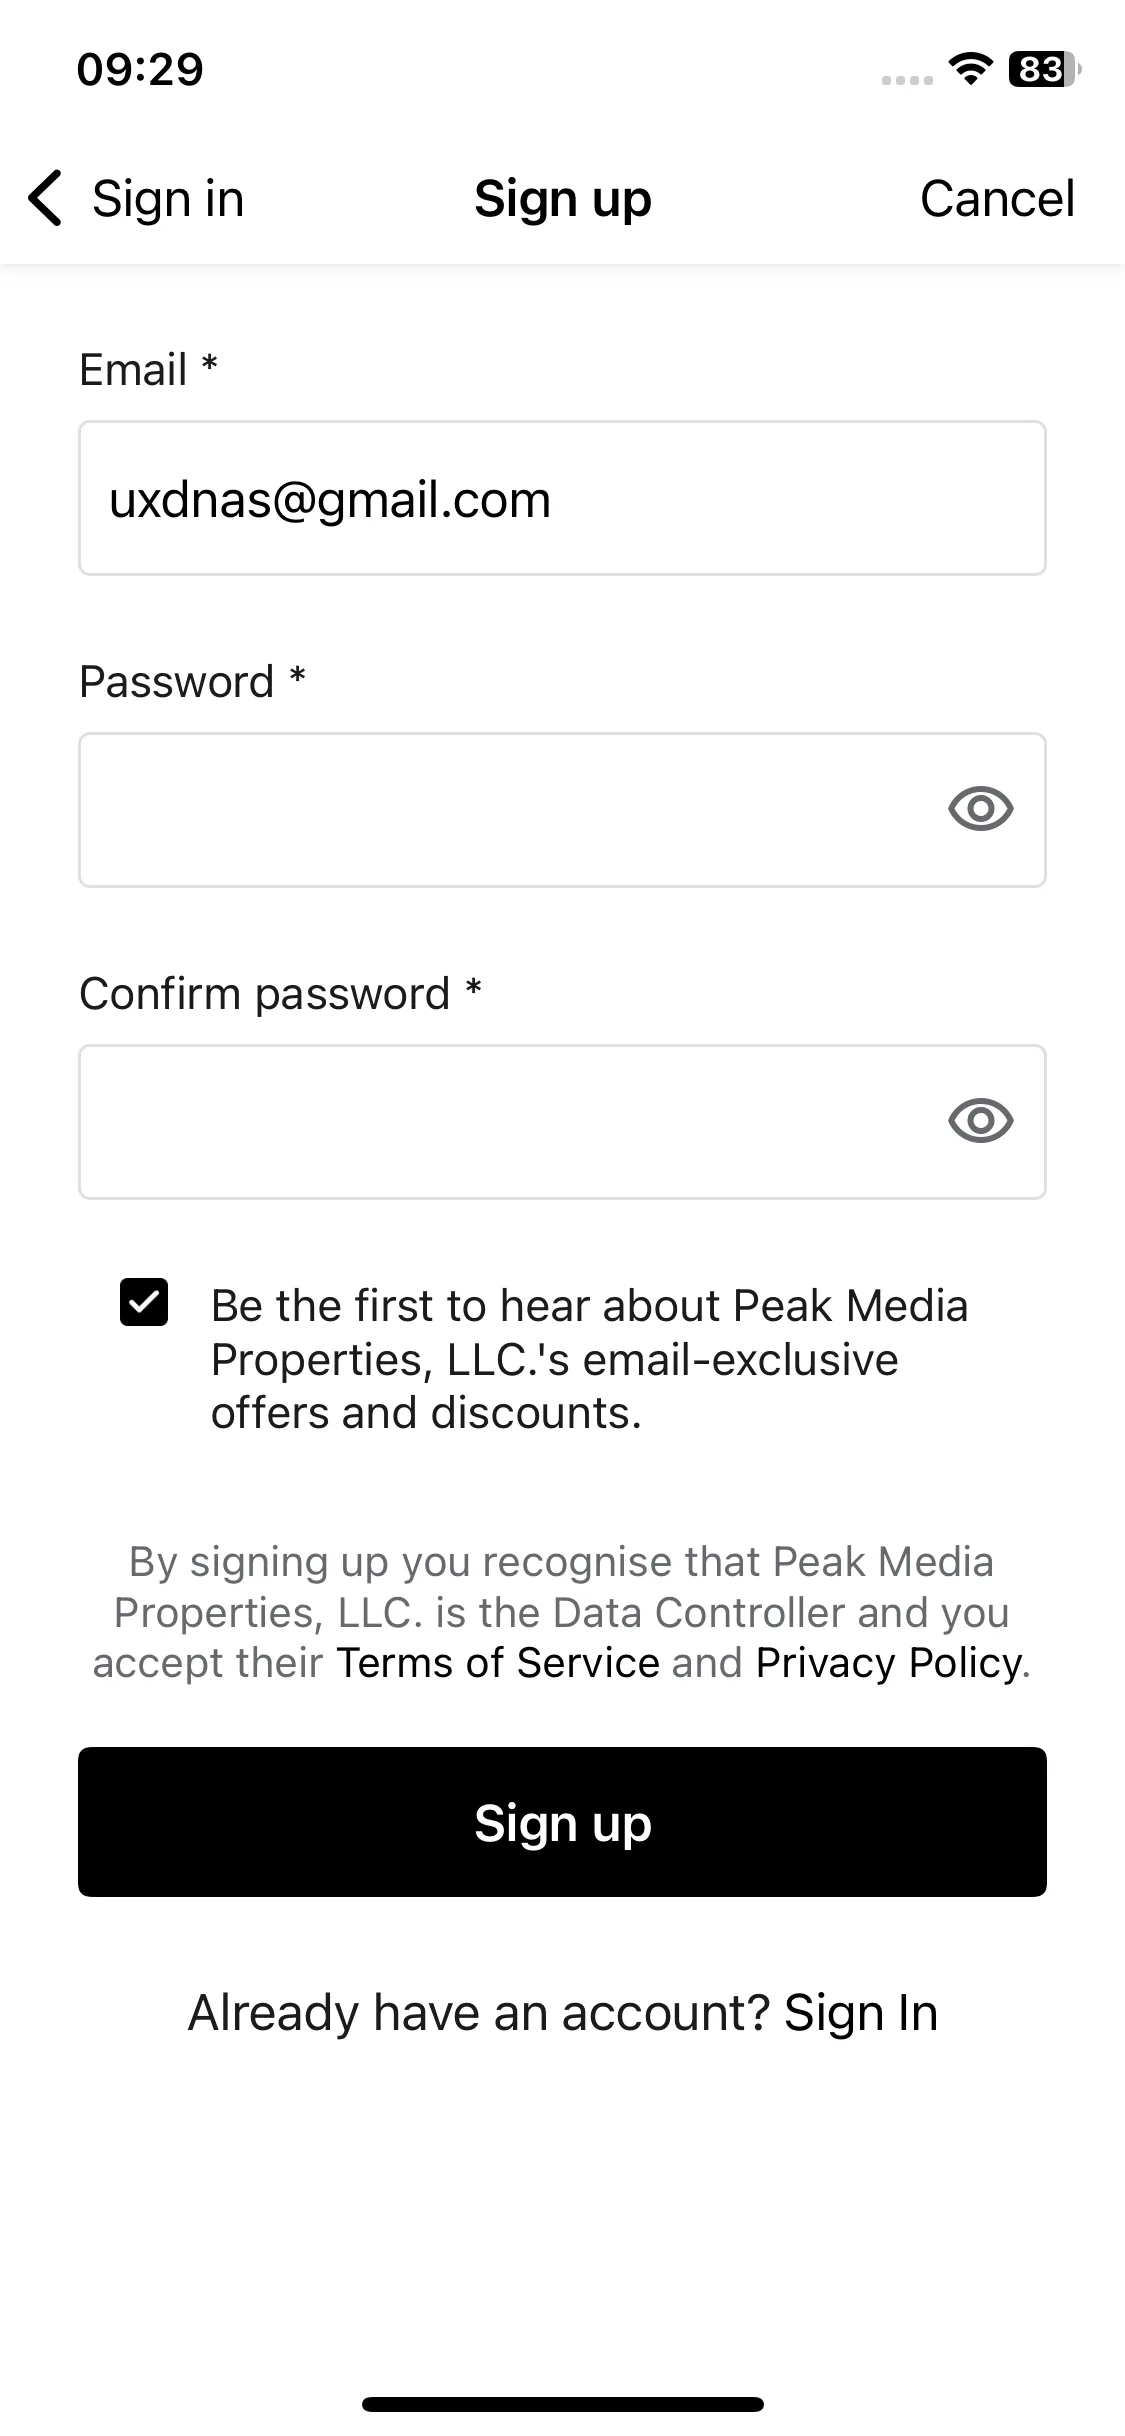Go back to Sign in
The width and height of the screenshot is (1125, 2436).
click(x=168, y=198)
